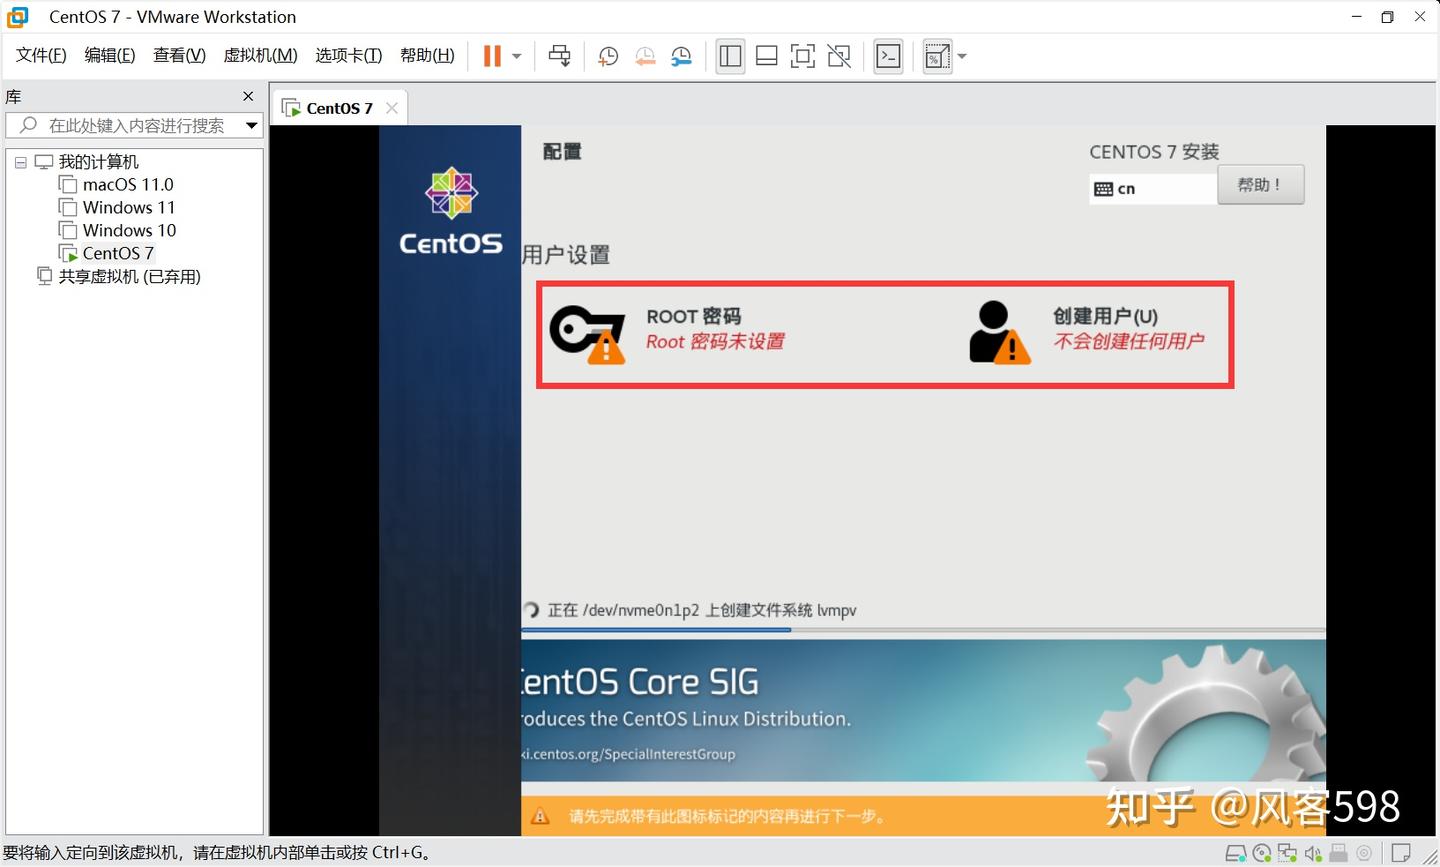Open the 帮助(H) menu
Image resolution: width=1440 pixels, height=867 pixels.
(x=427, y=55)
